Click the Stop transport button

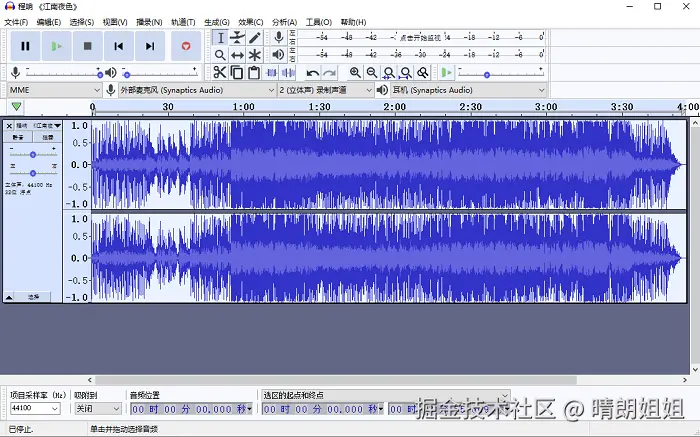click(x=88, y=46)
